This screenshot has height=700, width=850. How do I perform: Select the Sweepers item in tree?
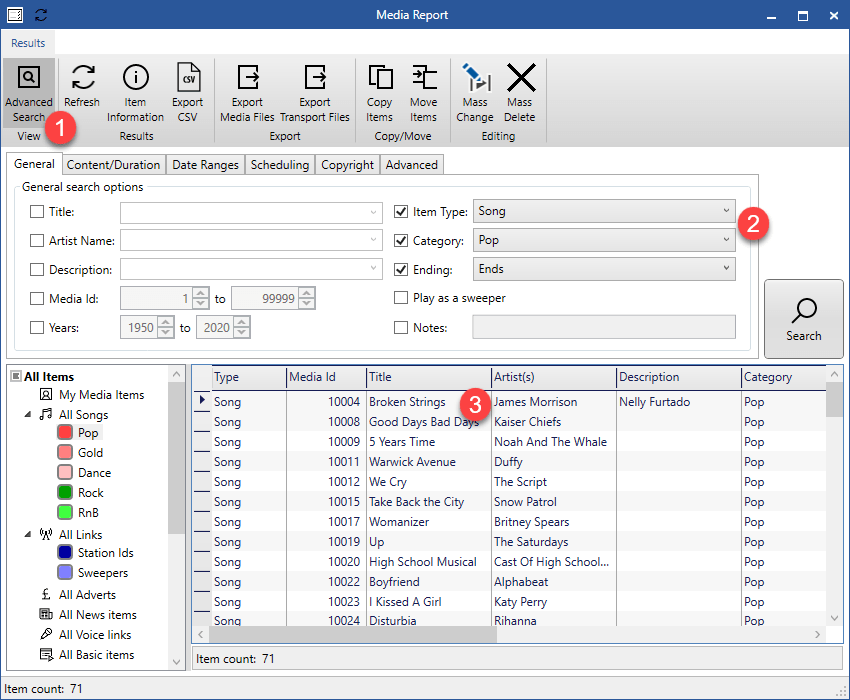click(102, 573)
